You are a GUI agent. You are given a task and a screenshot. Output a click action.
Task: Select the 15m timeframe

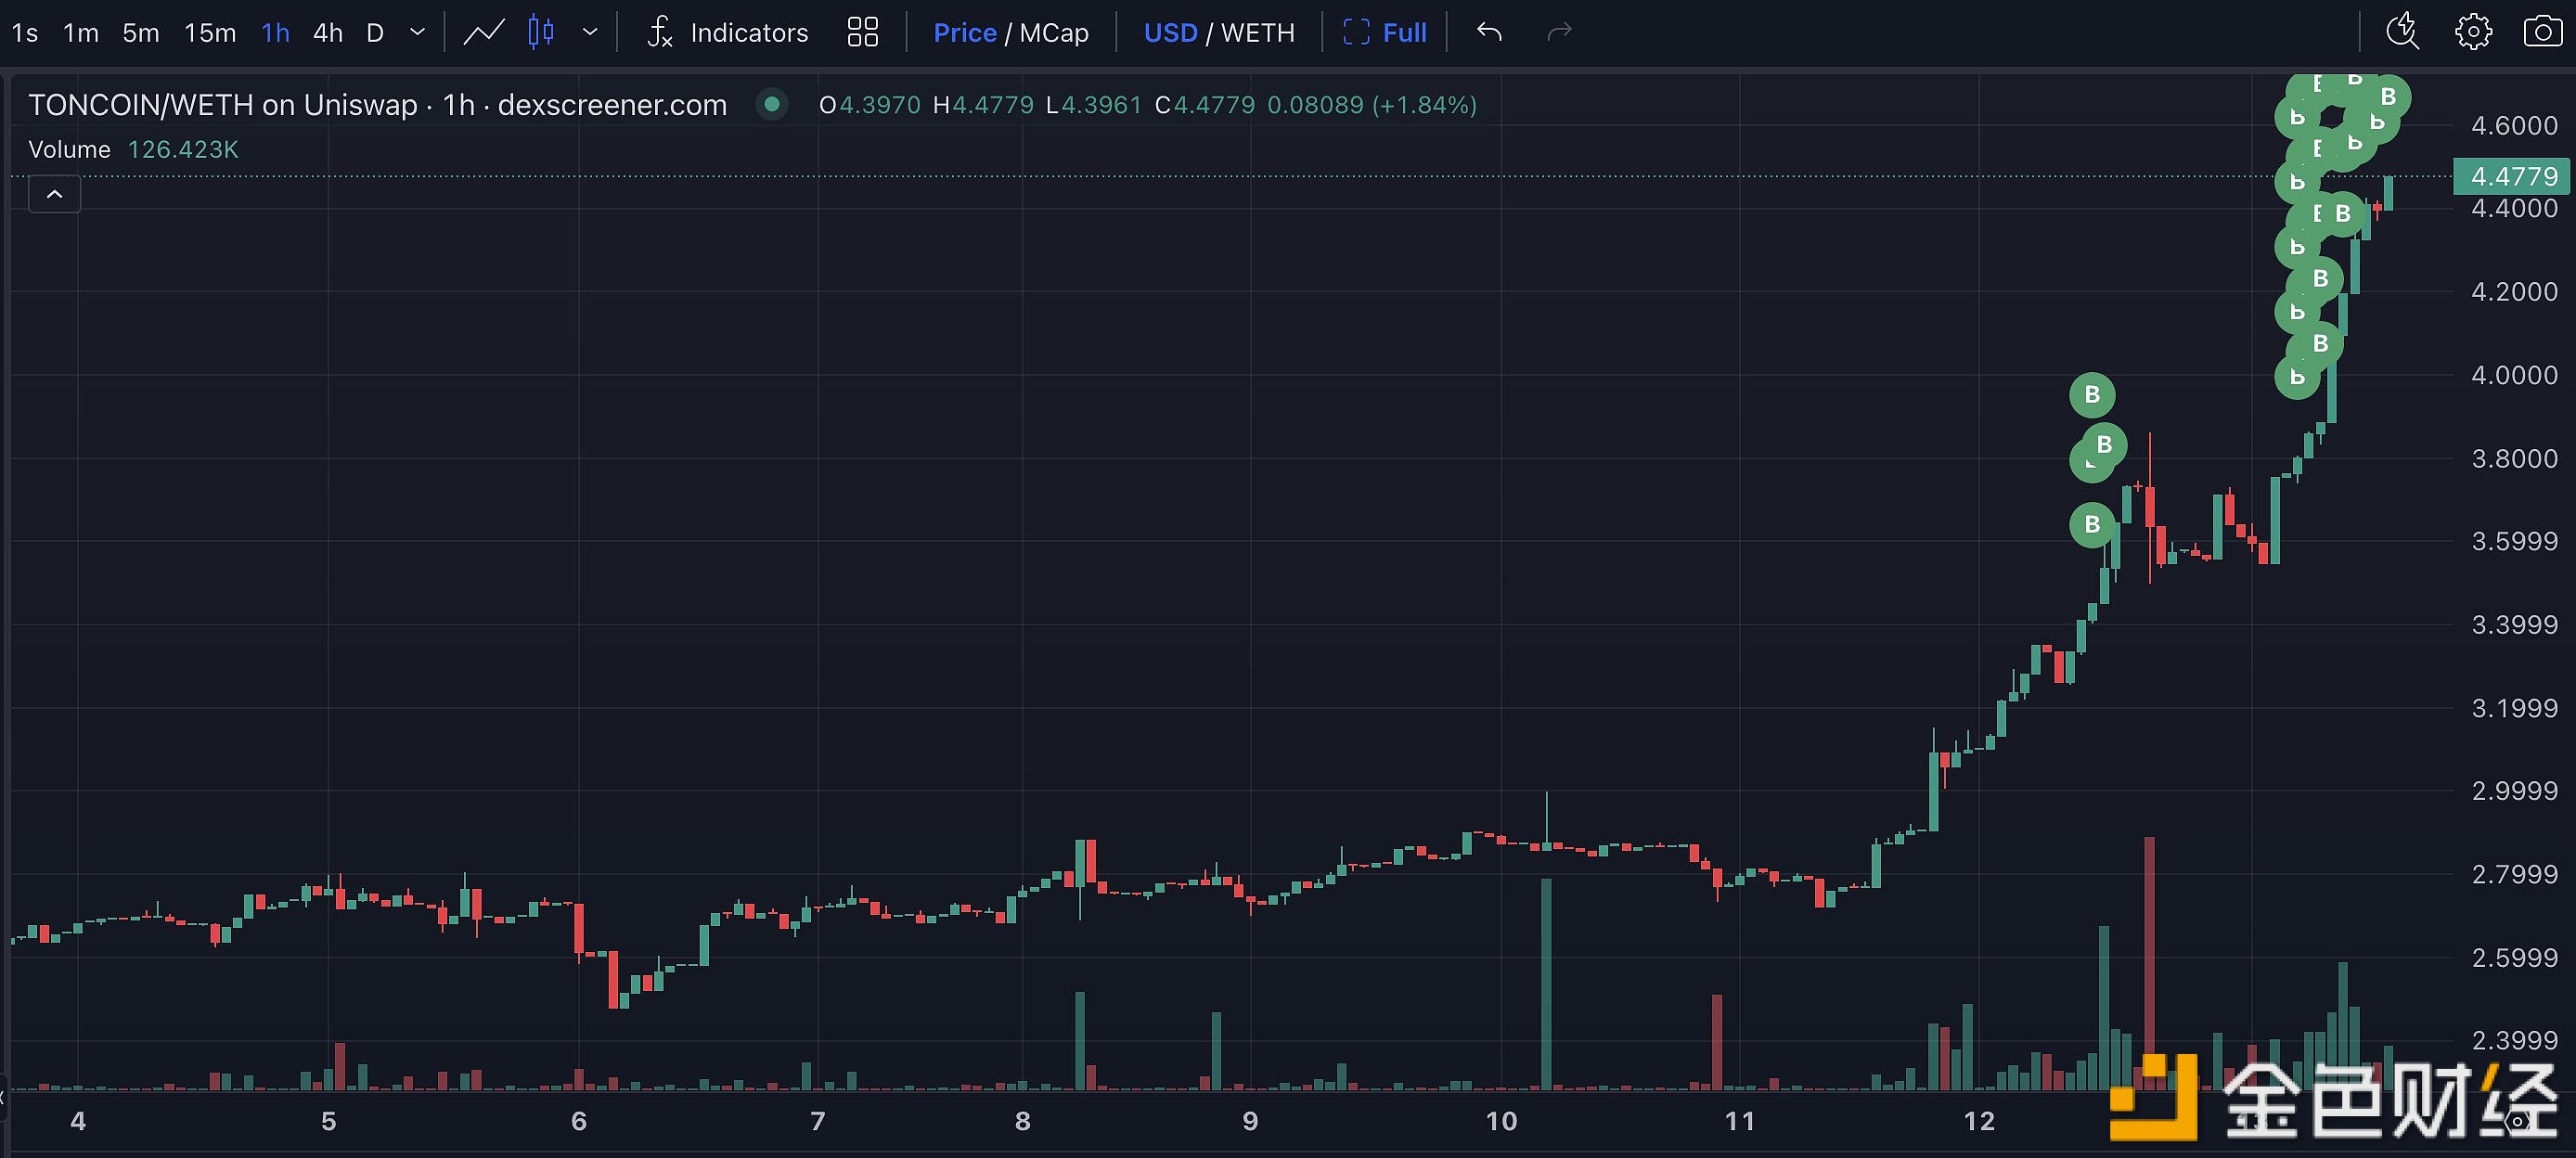[x=210, y=33]
